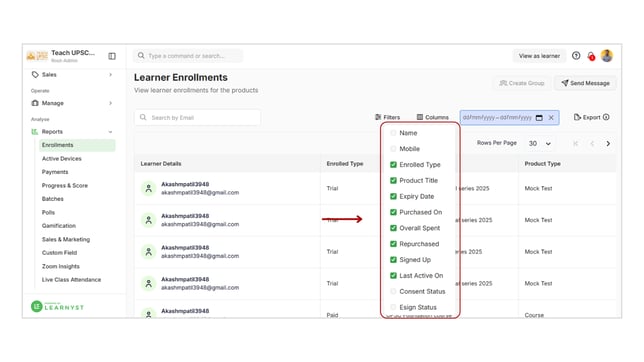Image resolution: width=644 pixels, height=362 pixels.
Task: Open Polls report
Action: pos(48,212)
